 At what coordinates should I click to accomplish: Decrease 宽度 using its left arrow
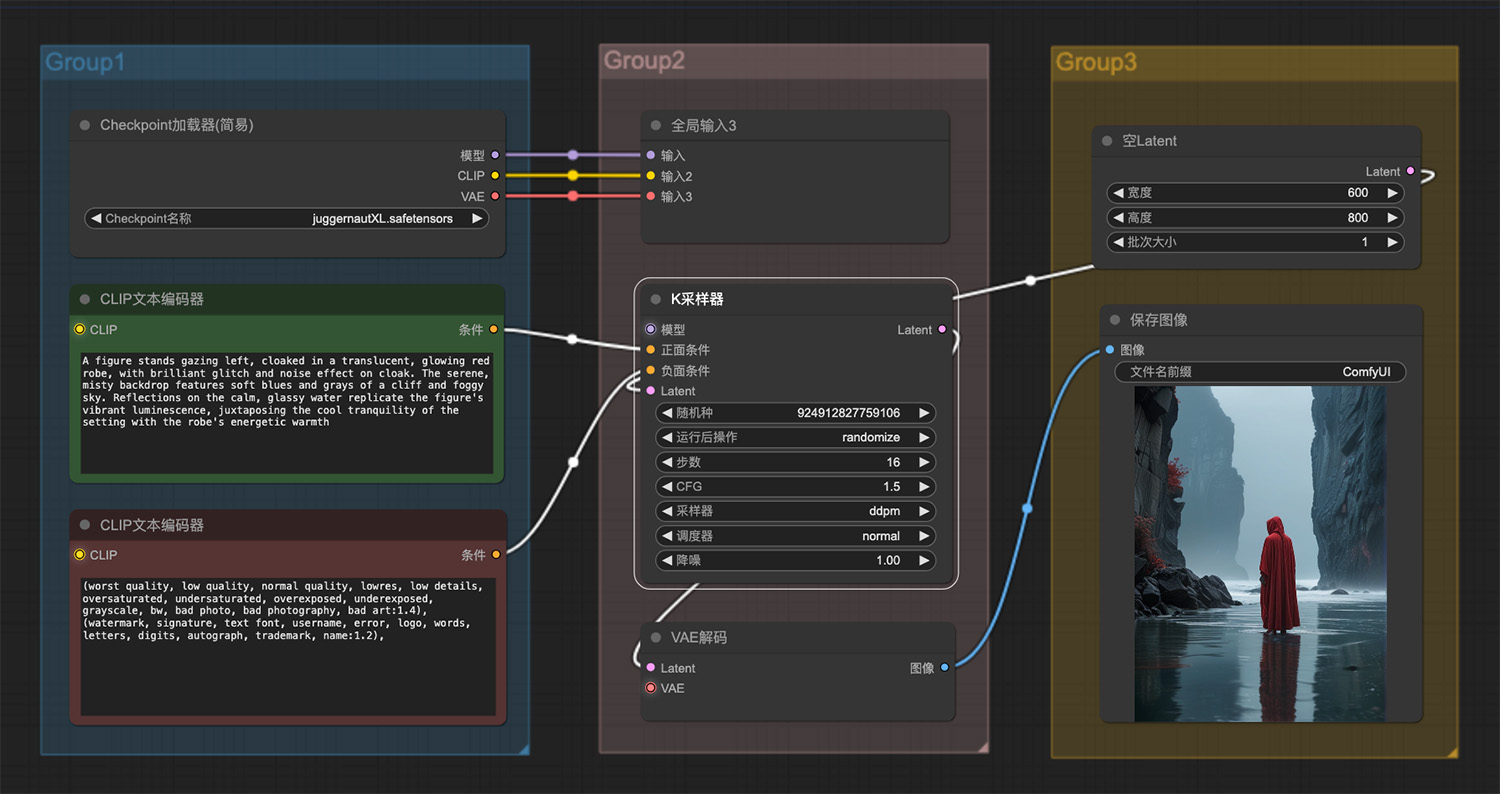pos(1118,193)
